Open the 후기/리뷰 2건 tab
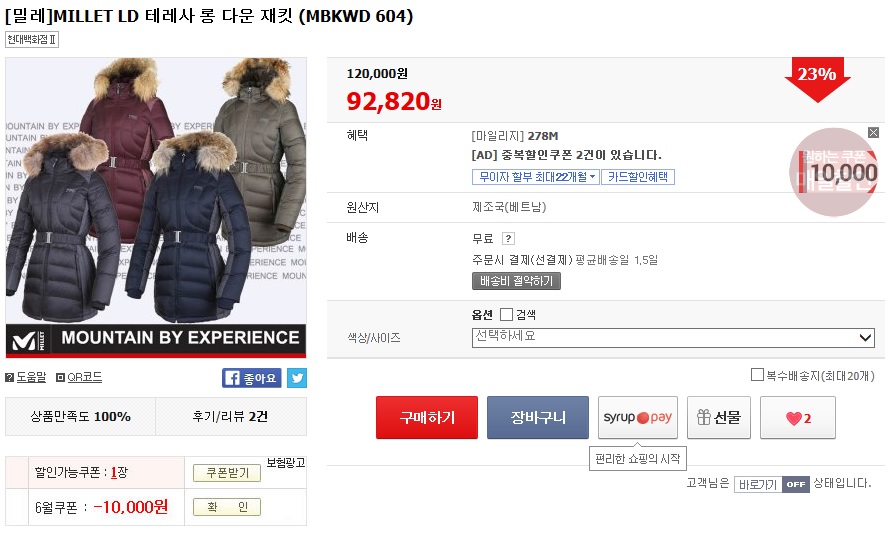 231,416
